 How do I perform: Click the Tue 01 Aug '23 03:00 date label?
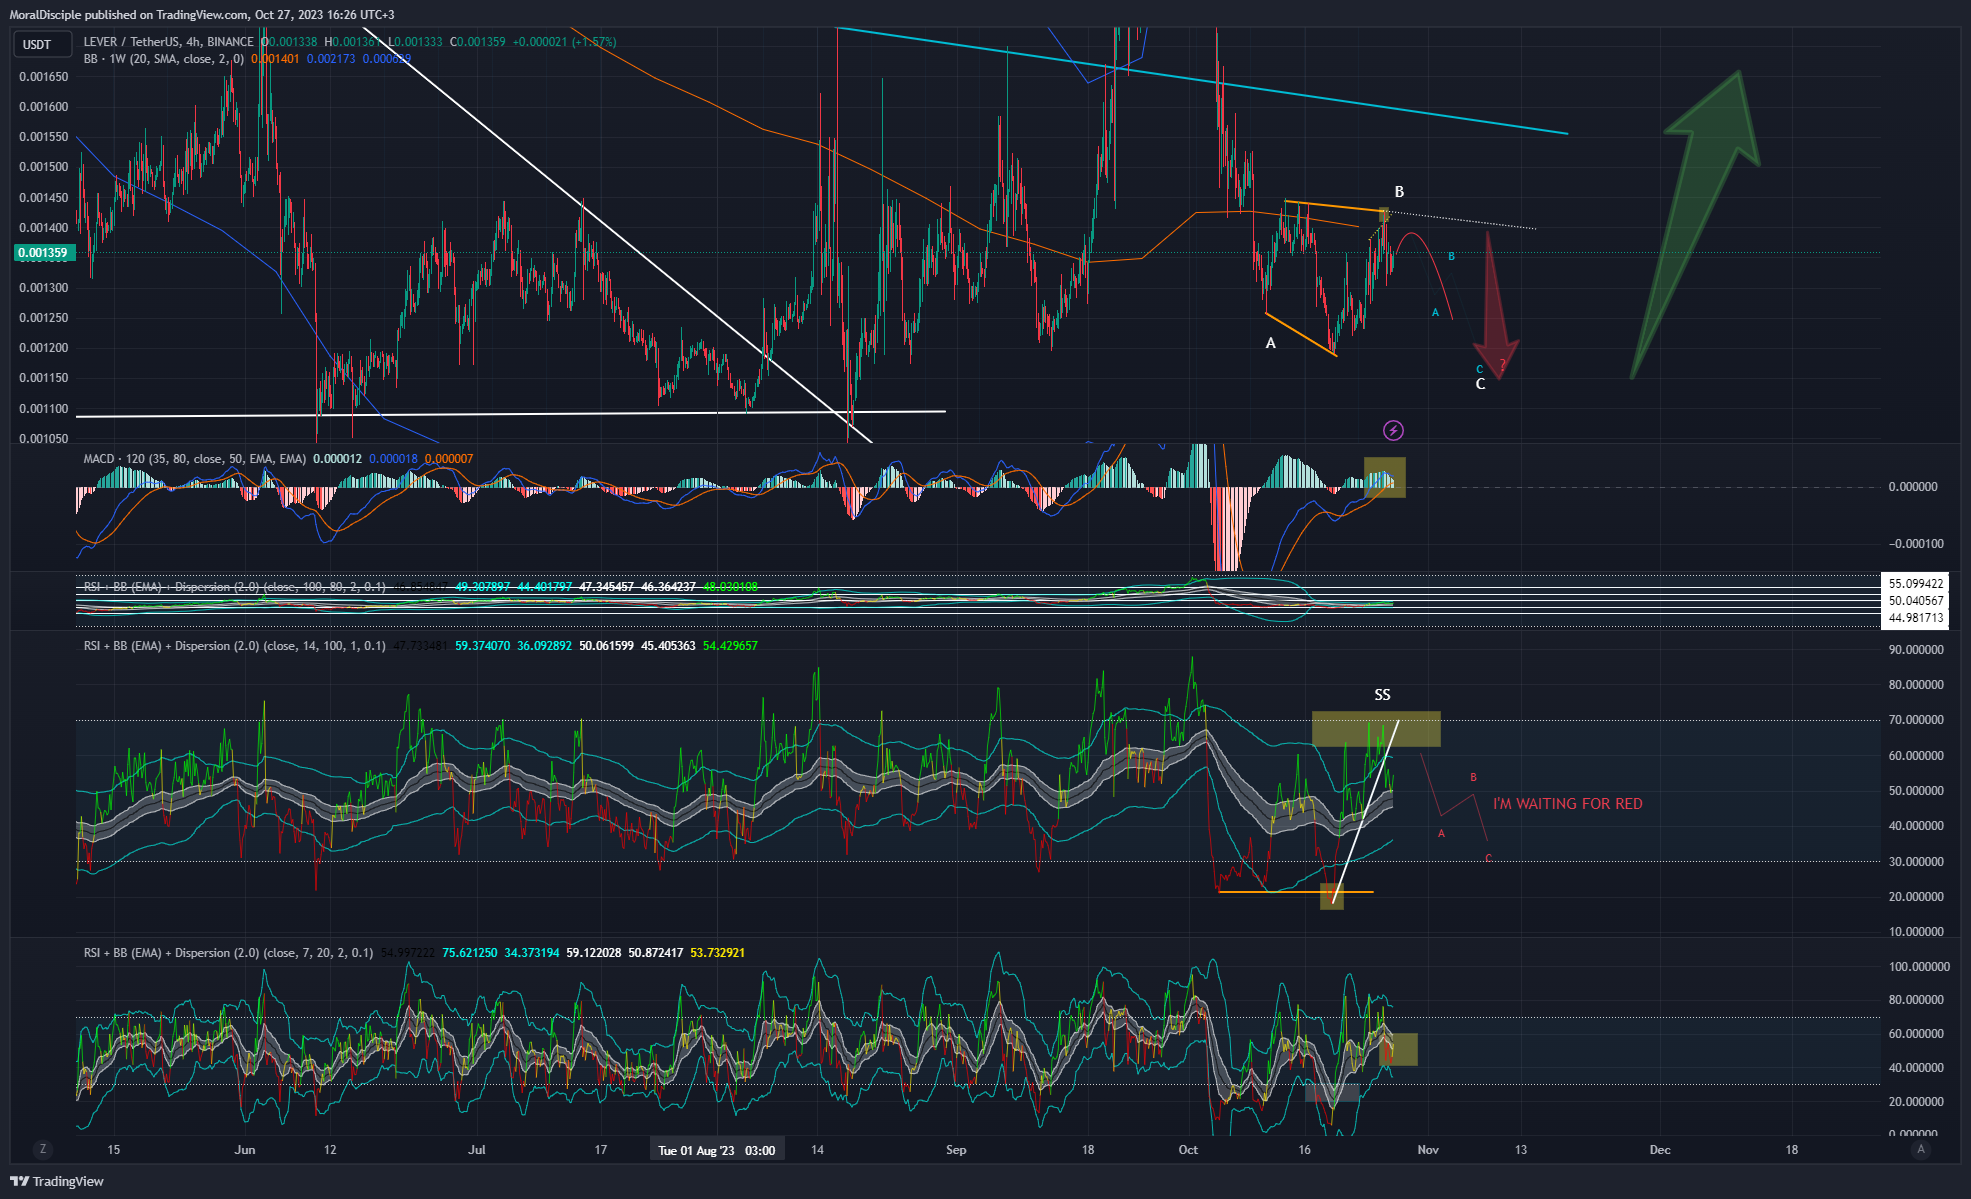click(717, 1151)
